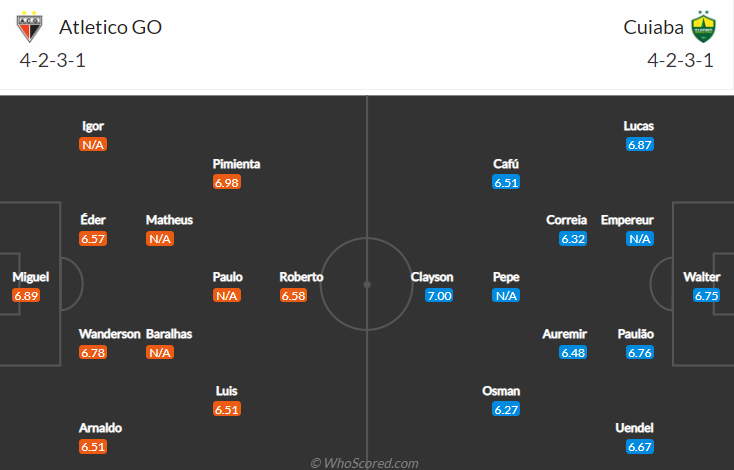Select player Igor on the pitch
Viewport: 734px width, 470px height.
pyautogui.click(x=93, y=127)
